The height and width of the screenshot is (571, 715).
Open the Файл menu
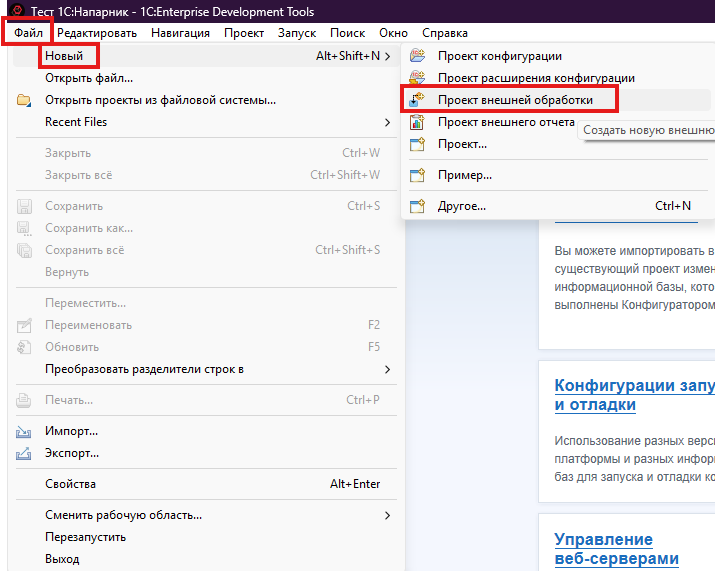pyautogui.click(x=28, y=33)
